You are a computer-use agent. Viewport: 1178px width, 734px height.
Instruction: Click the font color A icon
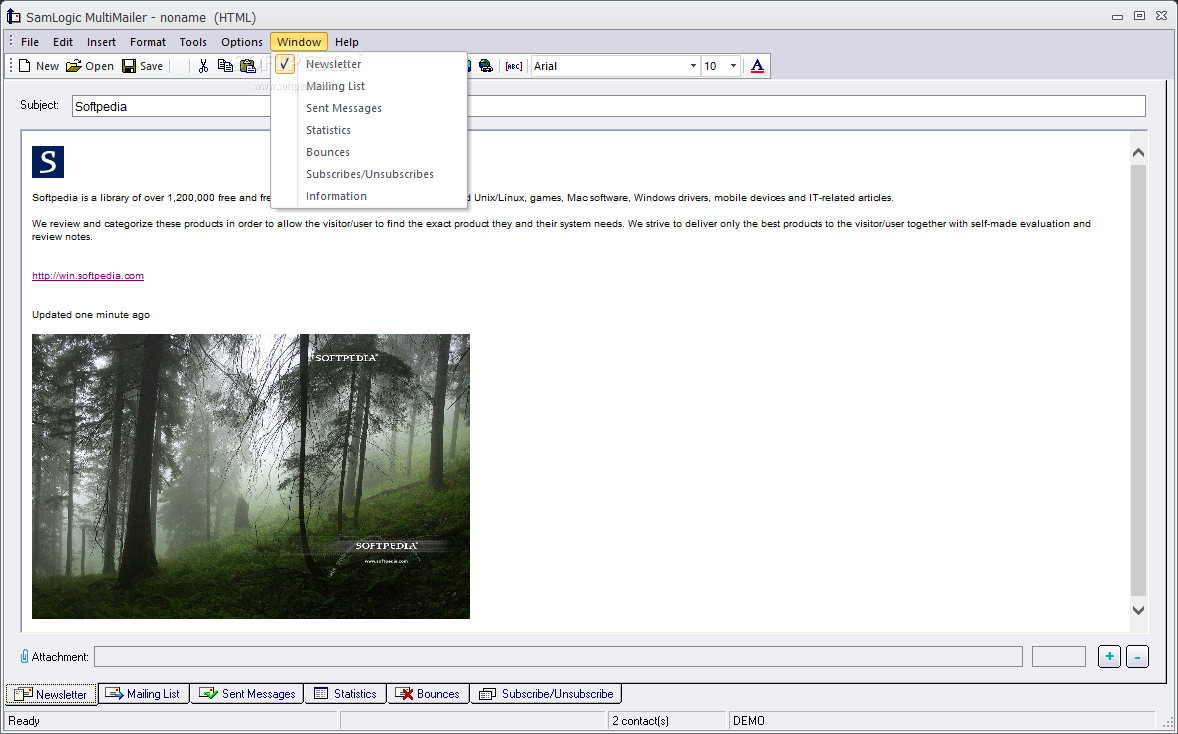757,66
